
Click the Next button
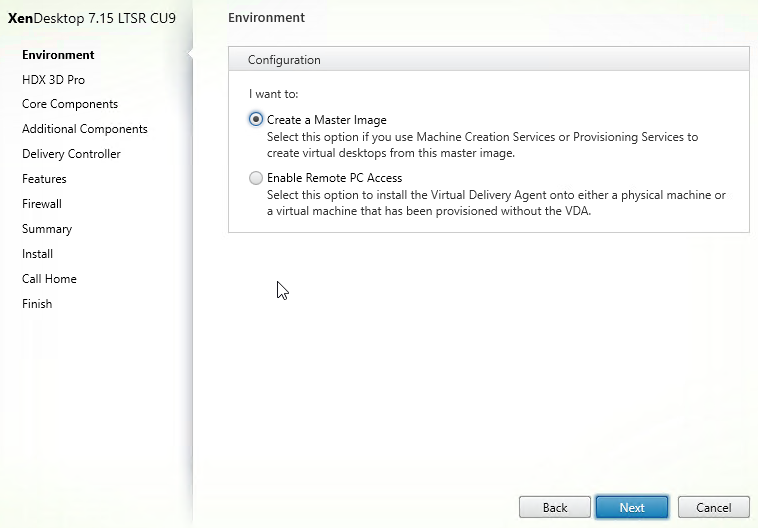click(x=632, y=507)
